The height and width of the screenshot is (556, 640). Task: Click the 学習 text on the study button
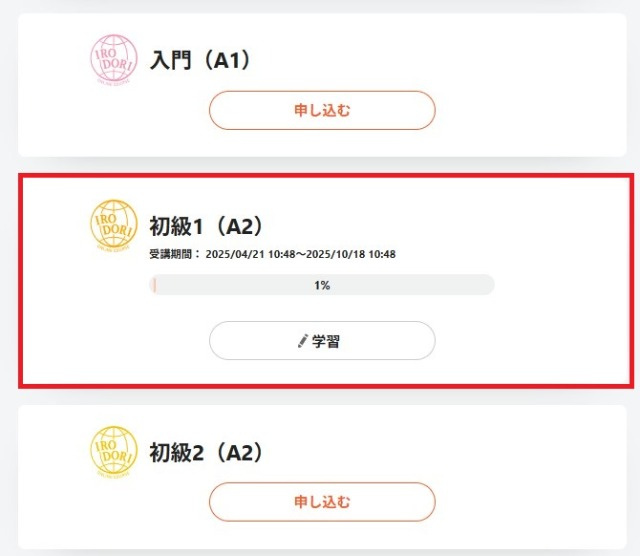coord(326,341)
